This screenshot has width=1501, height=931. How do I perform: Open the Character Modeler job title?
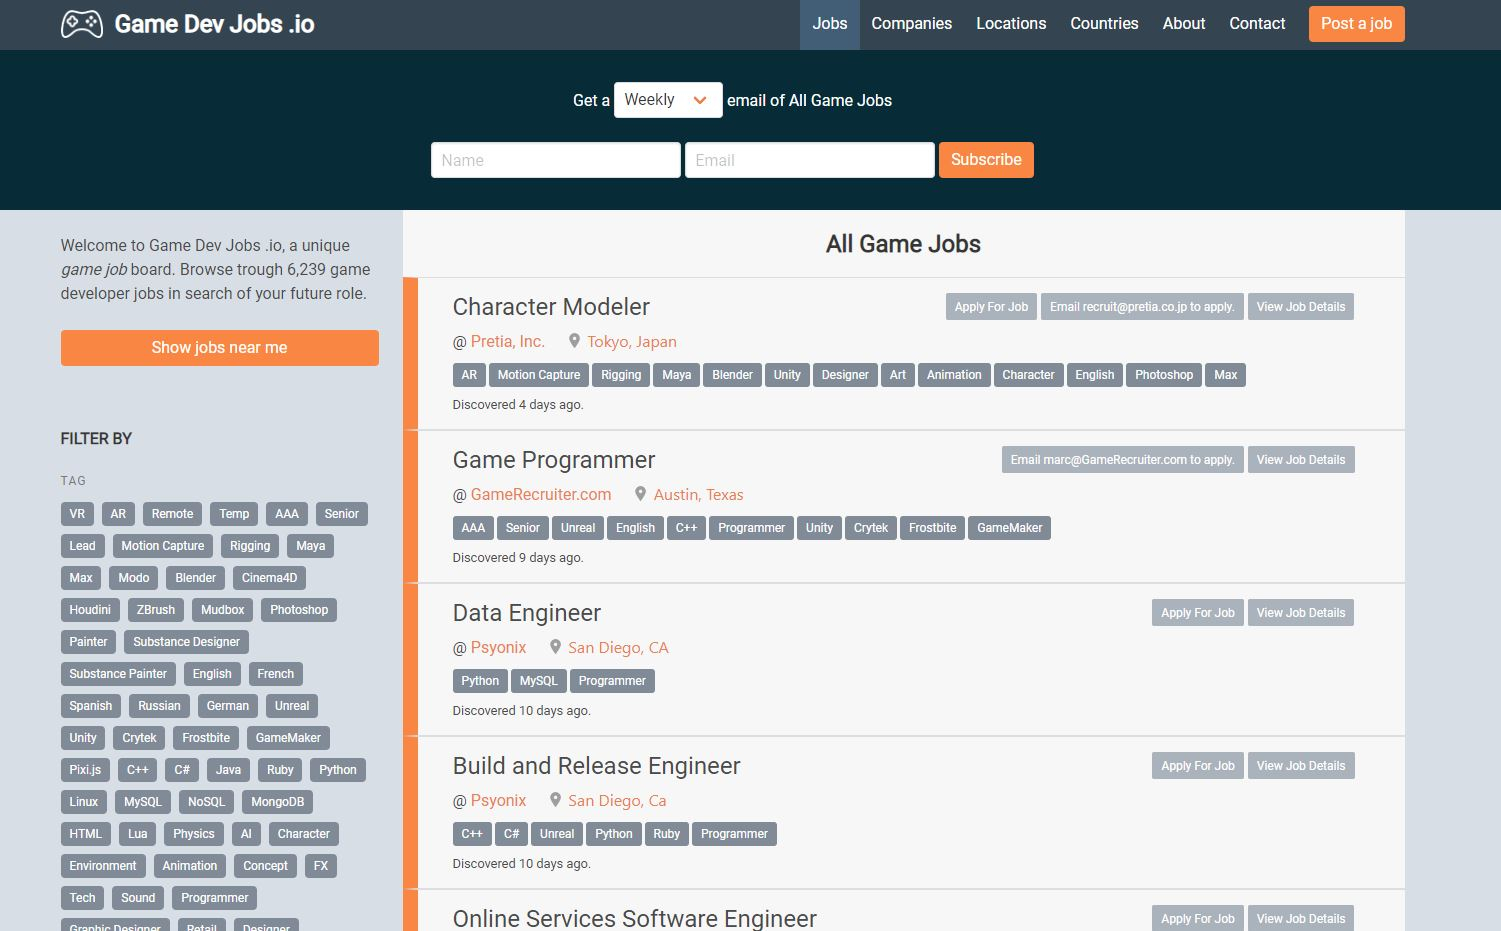(551, 307)
